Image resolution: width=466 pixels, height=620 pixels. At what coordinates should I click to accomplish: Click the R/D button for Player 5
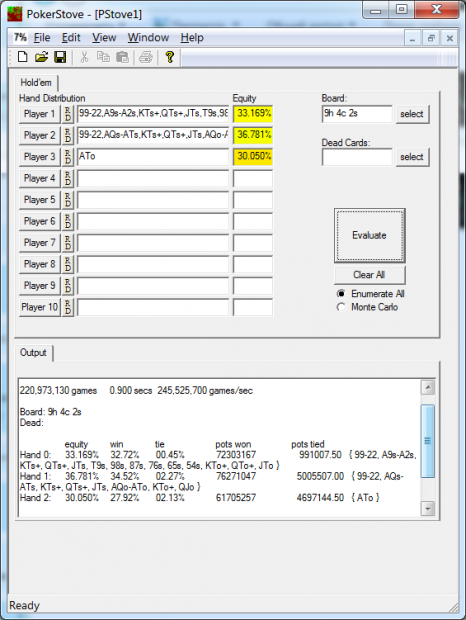[x=68, y=200]
